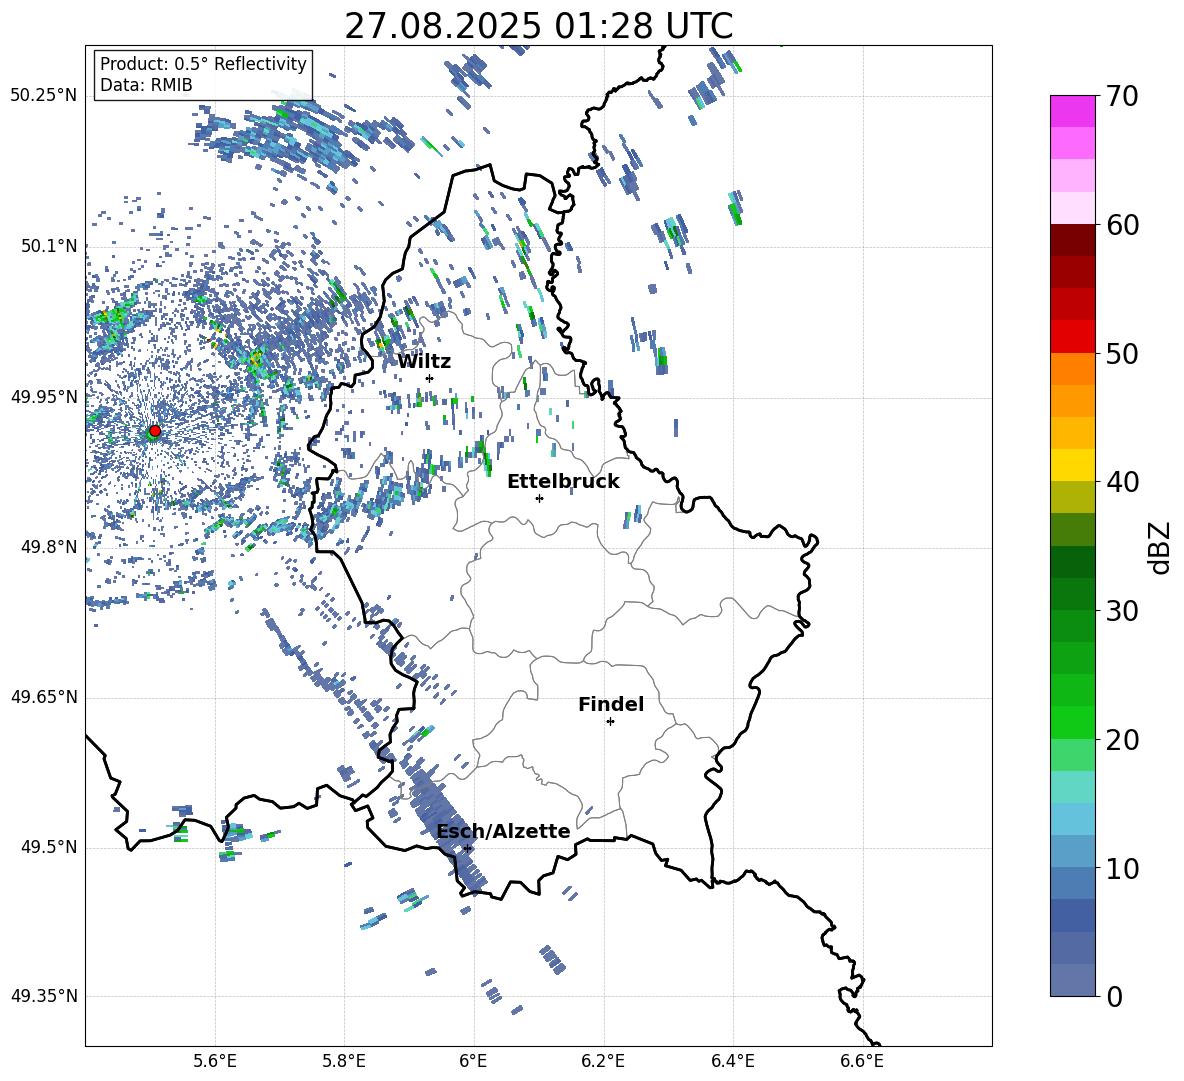The width and height of the screenshot is (1184, 1081).
Task: Click the orange colorbar segment below 50
Action: pos(1072,369)
